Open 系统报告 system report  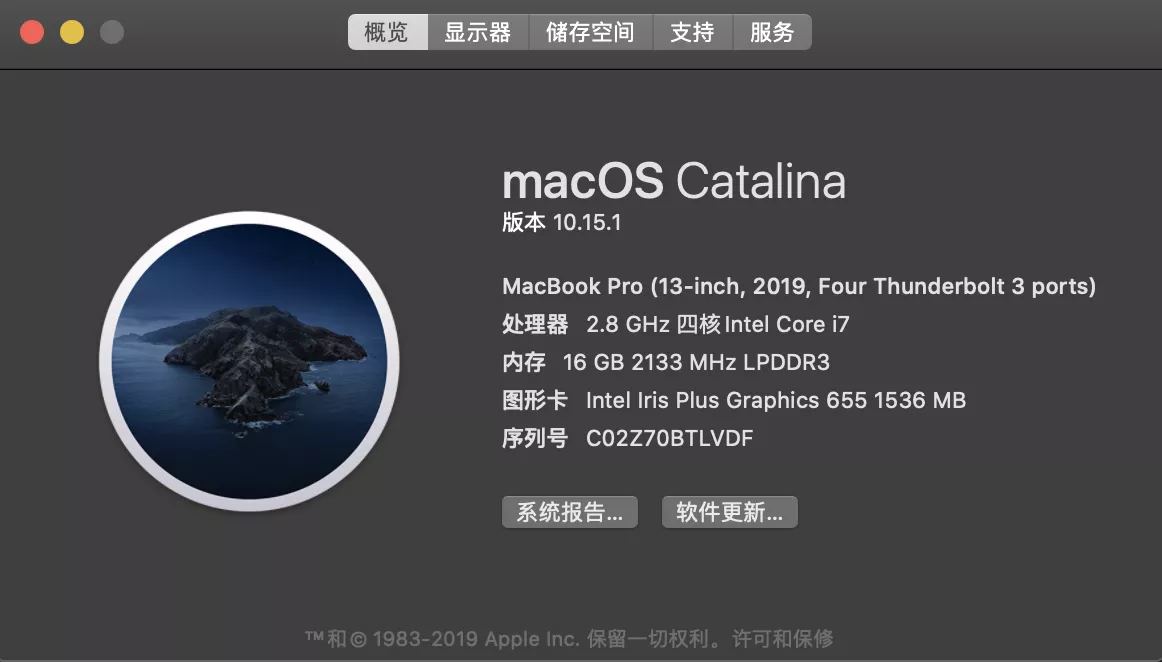pyautogui.click(x=570, y=512)
